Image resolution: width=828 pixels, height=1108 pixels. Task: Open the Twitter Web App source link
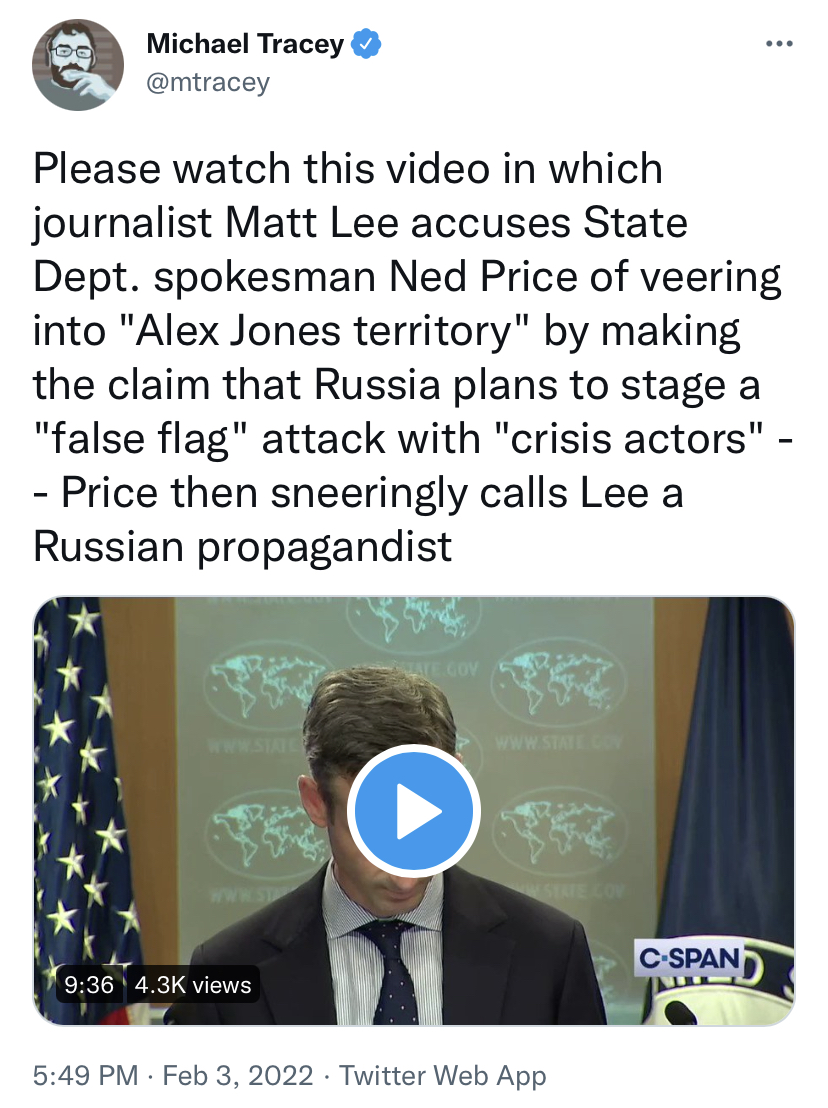click(x=443, y=1075)
